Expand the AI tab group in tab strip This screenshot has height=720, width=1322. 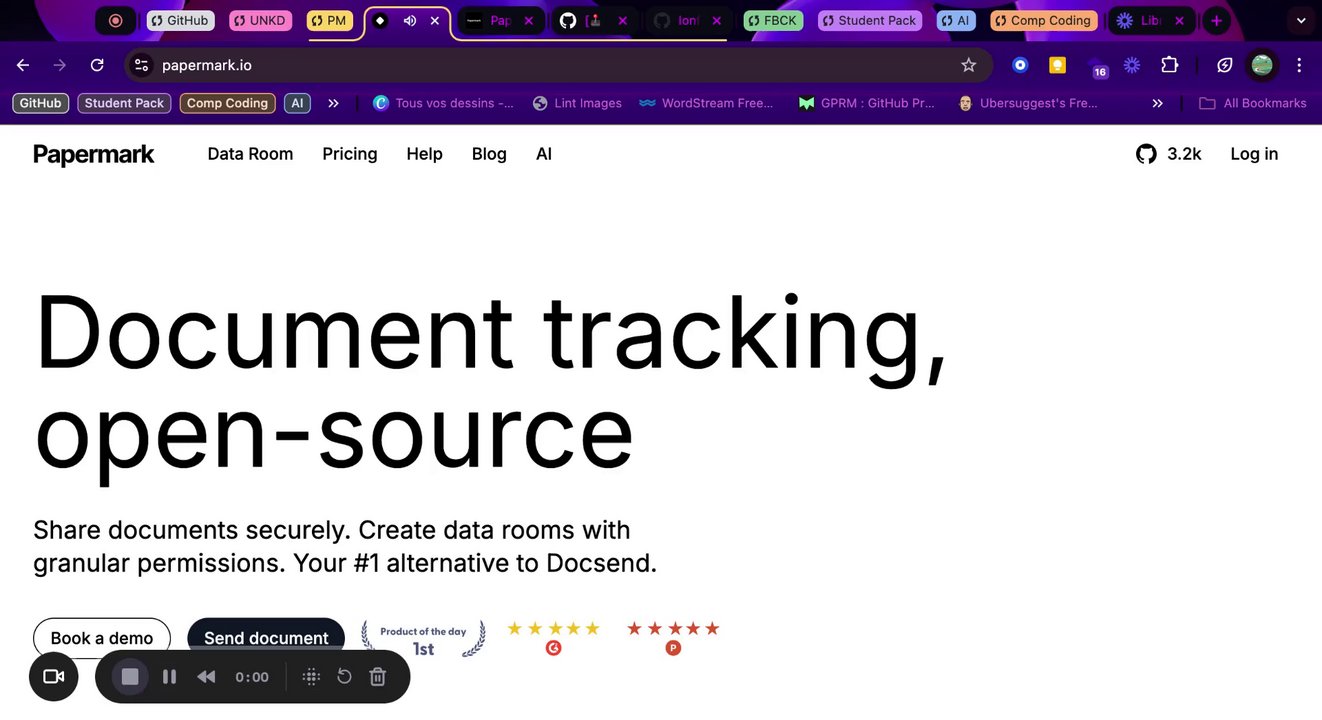(x=957, y=20)
